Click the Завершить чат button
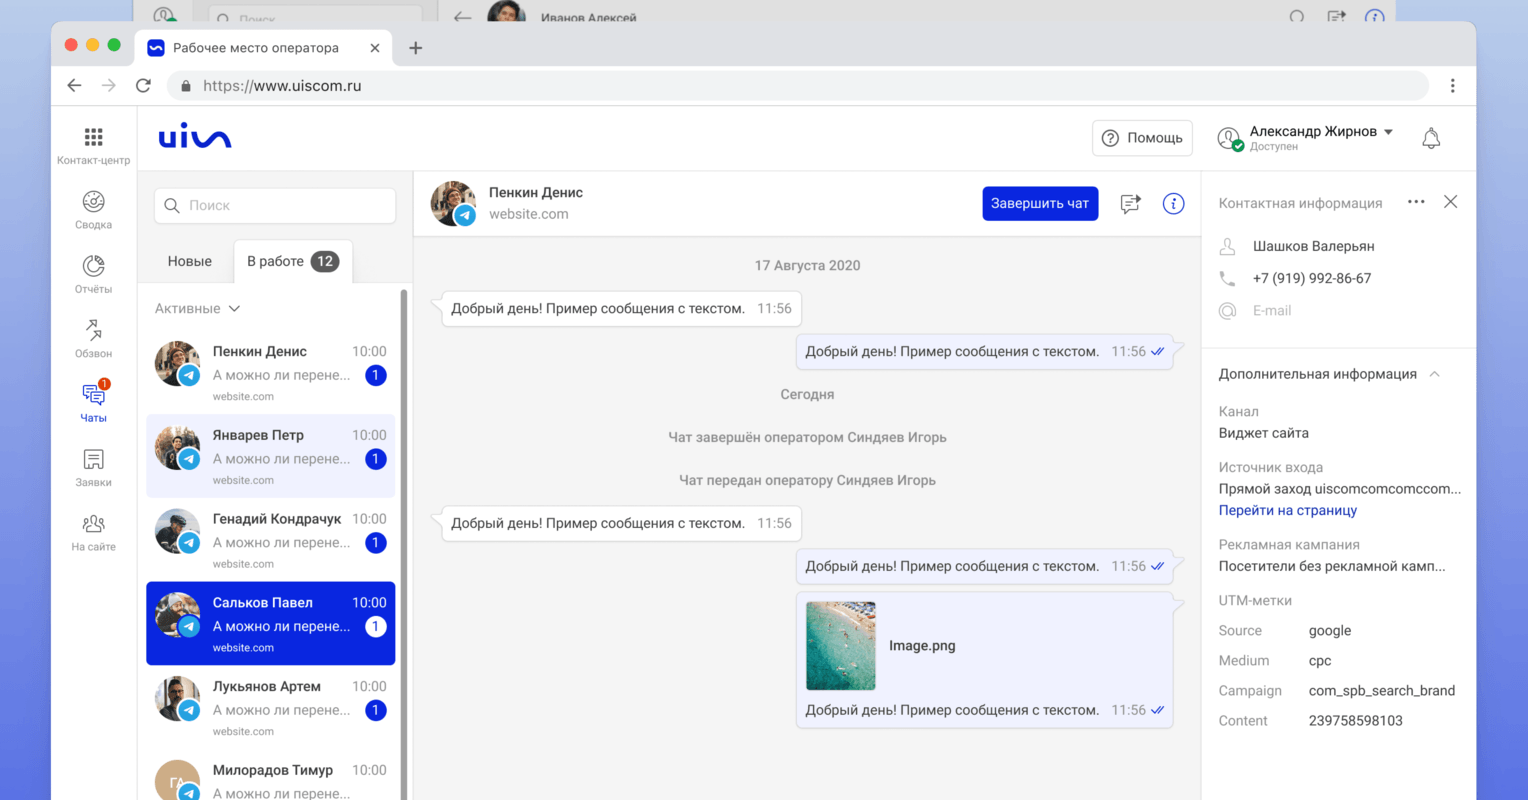This screenshot has width=1528, height=800. pyautogui.click(x=1039, y=204)
